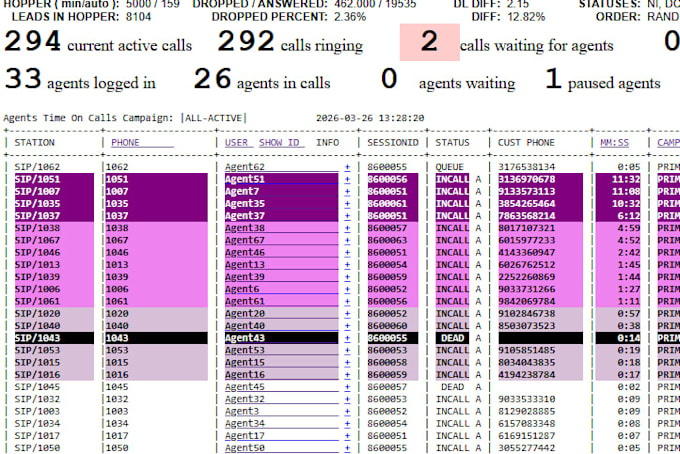
Task: Click the plus info icon for Agent51
Action: point(347,179)
